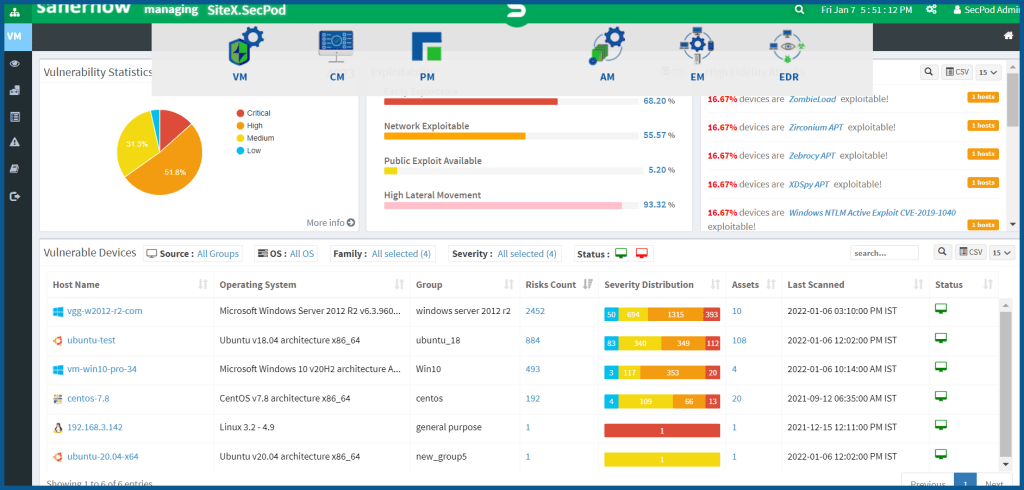Open the AM asset management module
The width and height of the screenshot is (1024, 490).
coord(607,48)
